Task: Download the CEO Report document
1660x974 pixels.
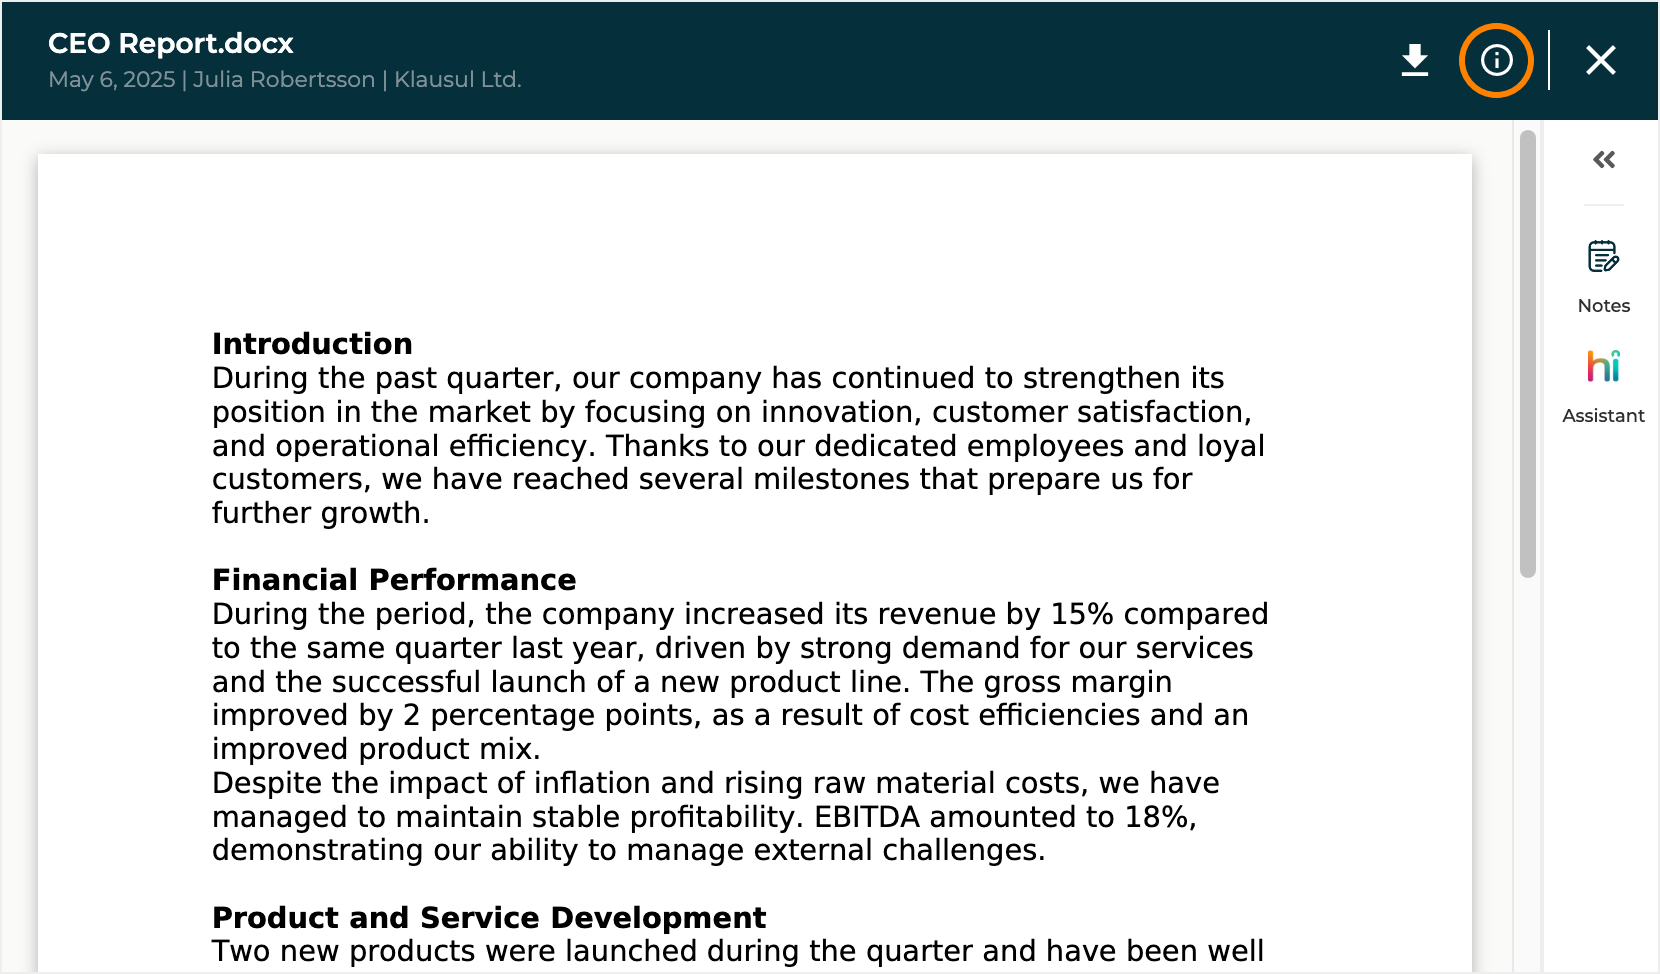Action: tap(1414, 60)
